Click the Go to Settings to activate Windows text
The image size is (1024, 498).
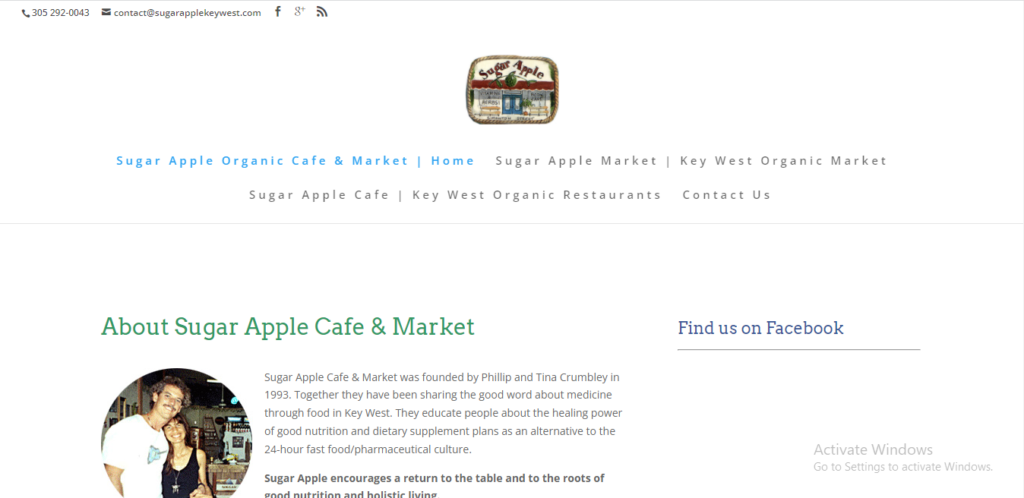pos(903,467)
